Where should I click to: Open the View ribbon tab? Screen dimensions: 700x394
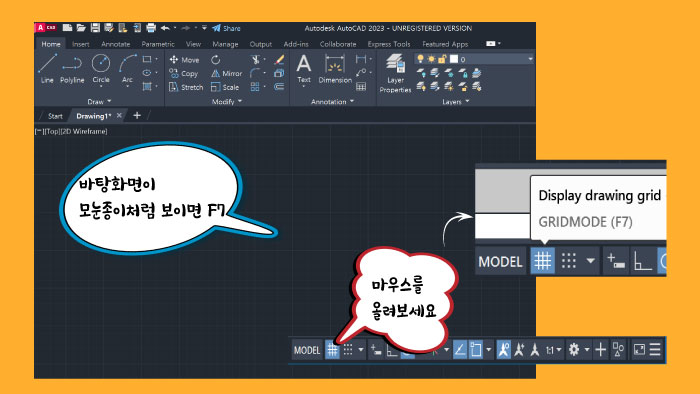pyautogui.click(x=193, y=44)
